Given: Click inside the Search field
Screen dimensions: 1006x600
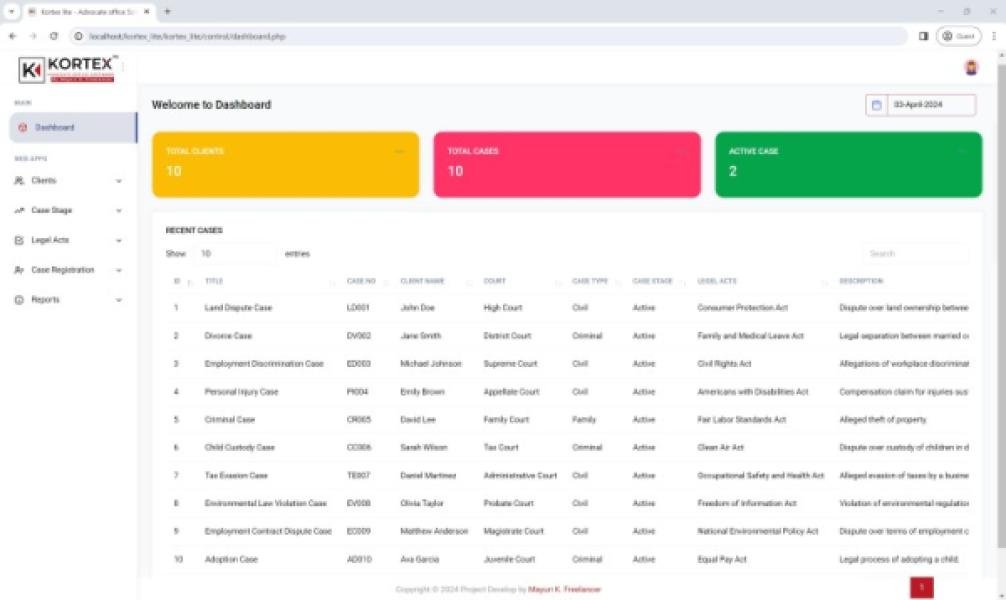Looking at the screenshot, I should 914,254.
